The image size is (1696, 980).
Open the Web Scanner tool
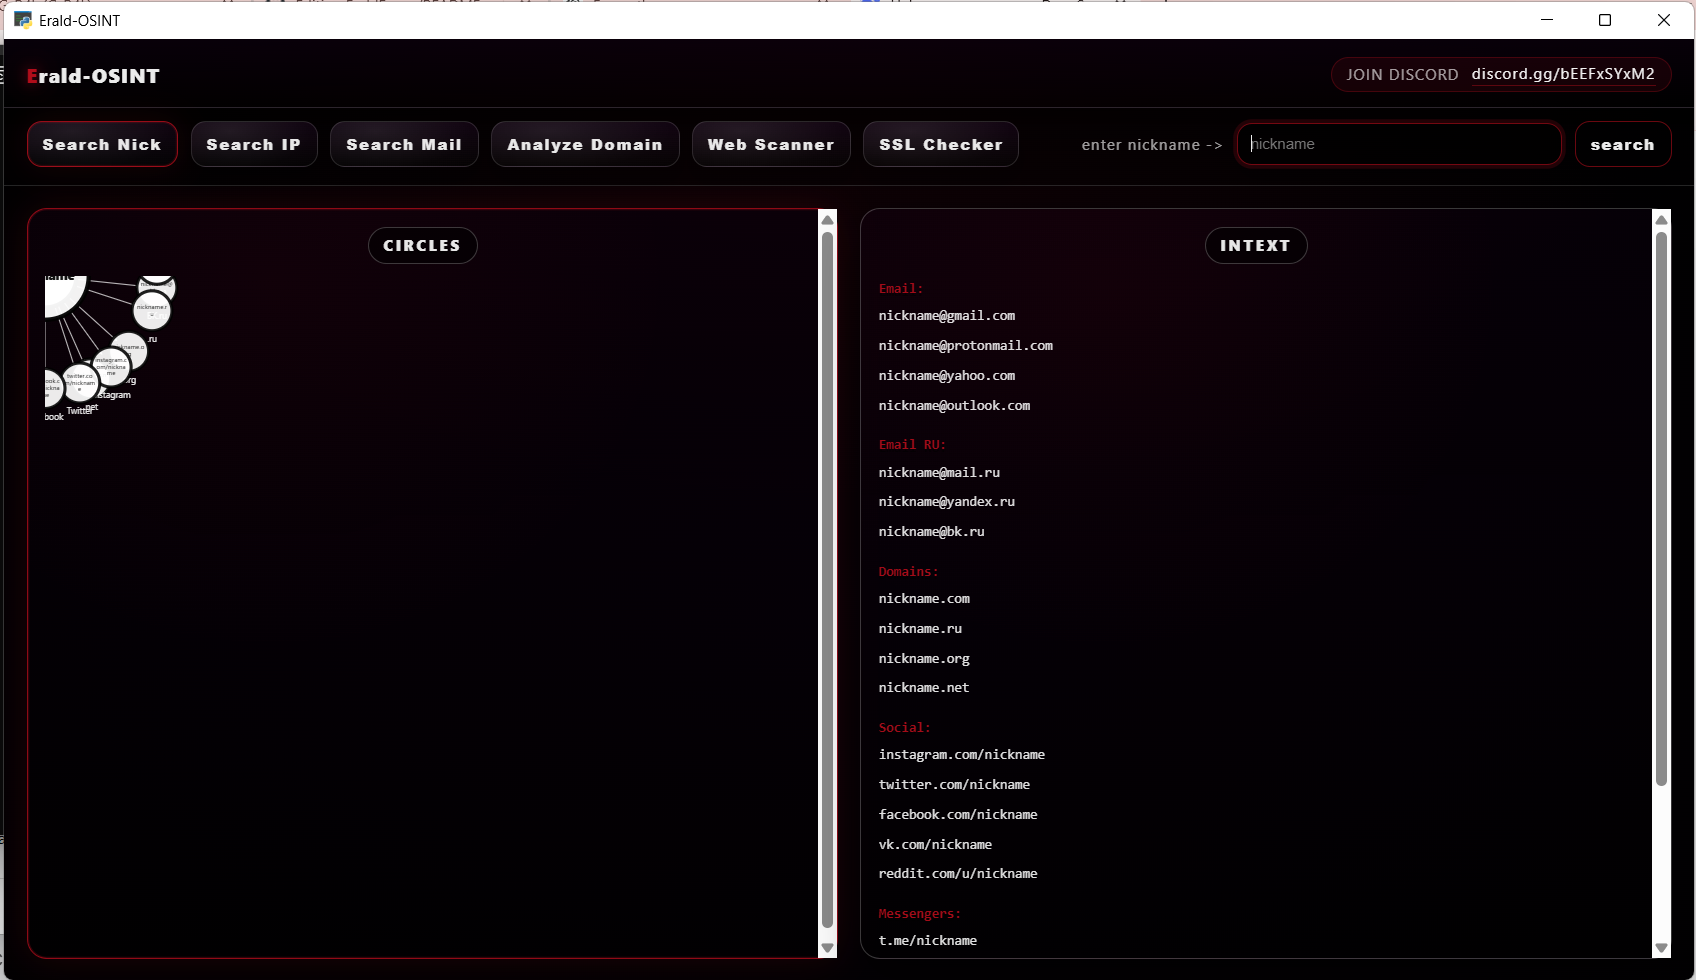(771, 144)
